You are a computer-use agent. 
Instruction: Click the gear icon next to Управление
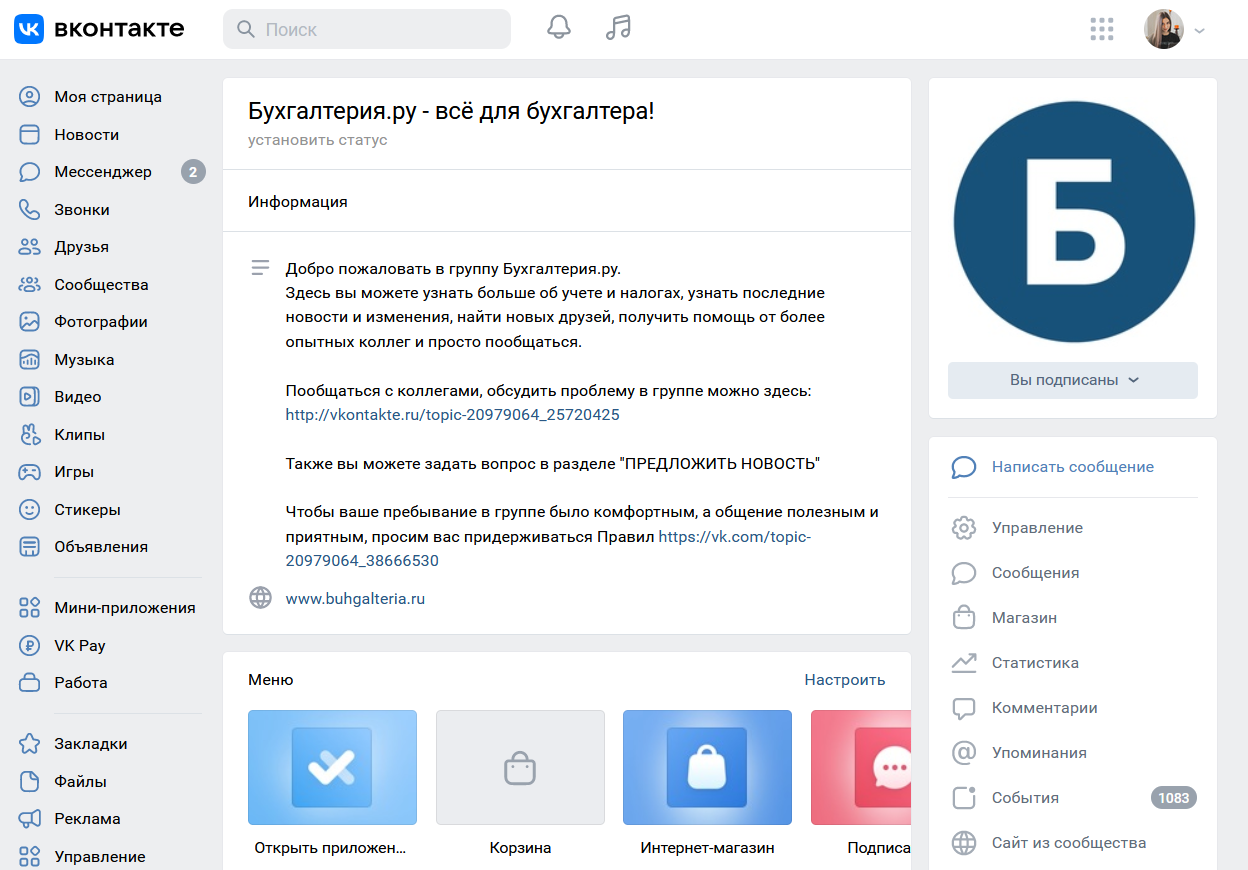click(x=963, y=528)
